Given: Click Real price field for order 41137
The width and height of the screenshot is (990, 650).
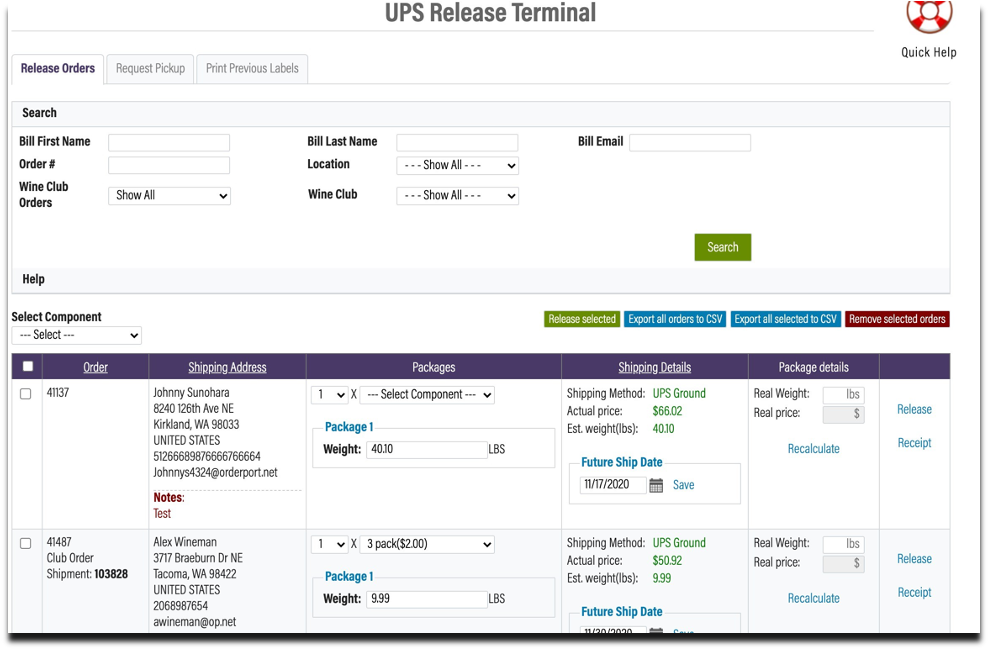Looking at the screenshot, I should tap(843, 415).
